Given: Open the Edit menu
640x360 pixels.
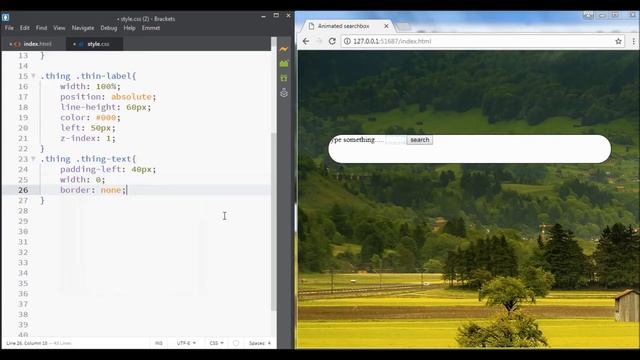Looking at the screenshot, I should (24, 28).
